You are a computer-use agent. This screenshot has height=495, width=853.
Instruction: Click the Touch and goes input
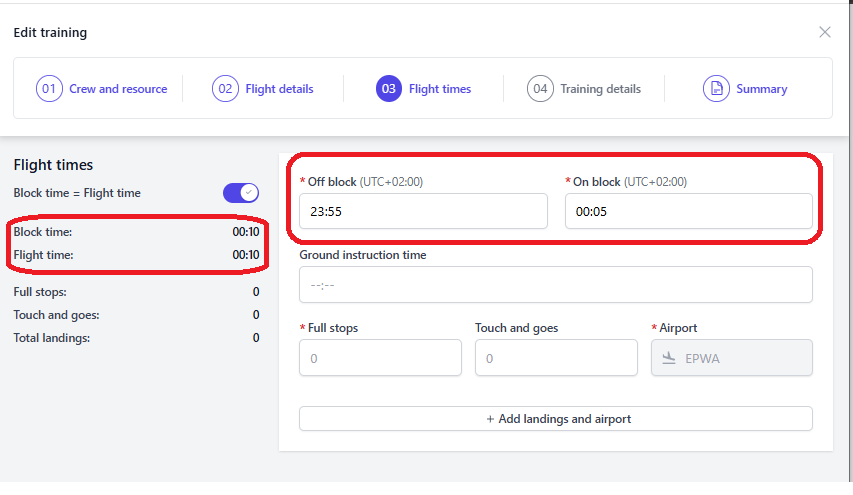click(x=556, y=358)
